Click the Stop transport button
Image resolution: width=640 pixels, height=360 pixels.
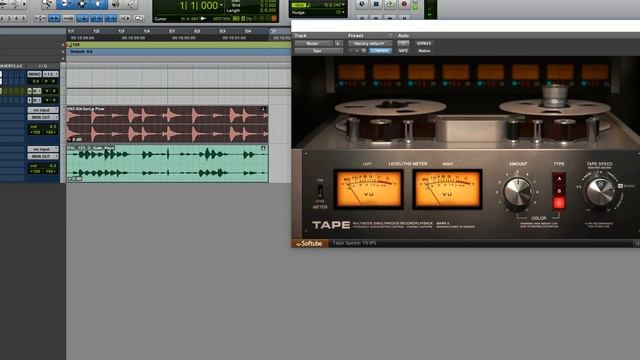coord(376,4)
